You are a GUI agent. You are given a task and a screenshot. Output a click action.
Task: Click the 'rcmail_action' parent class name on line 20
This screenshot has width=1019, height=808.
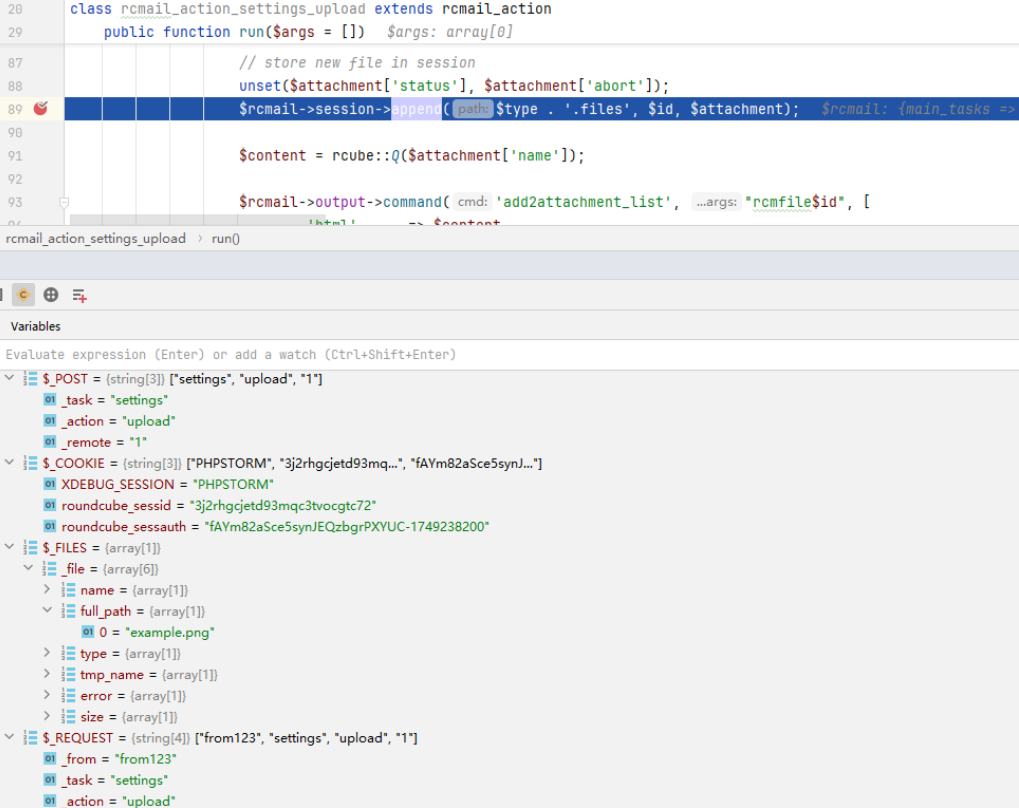(x=497, y=9)
